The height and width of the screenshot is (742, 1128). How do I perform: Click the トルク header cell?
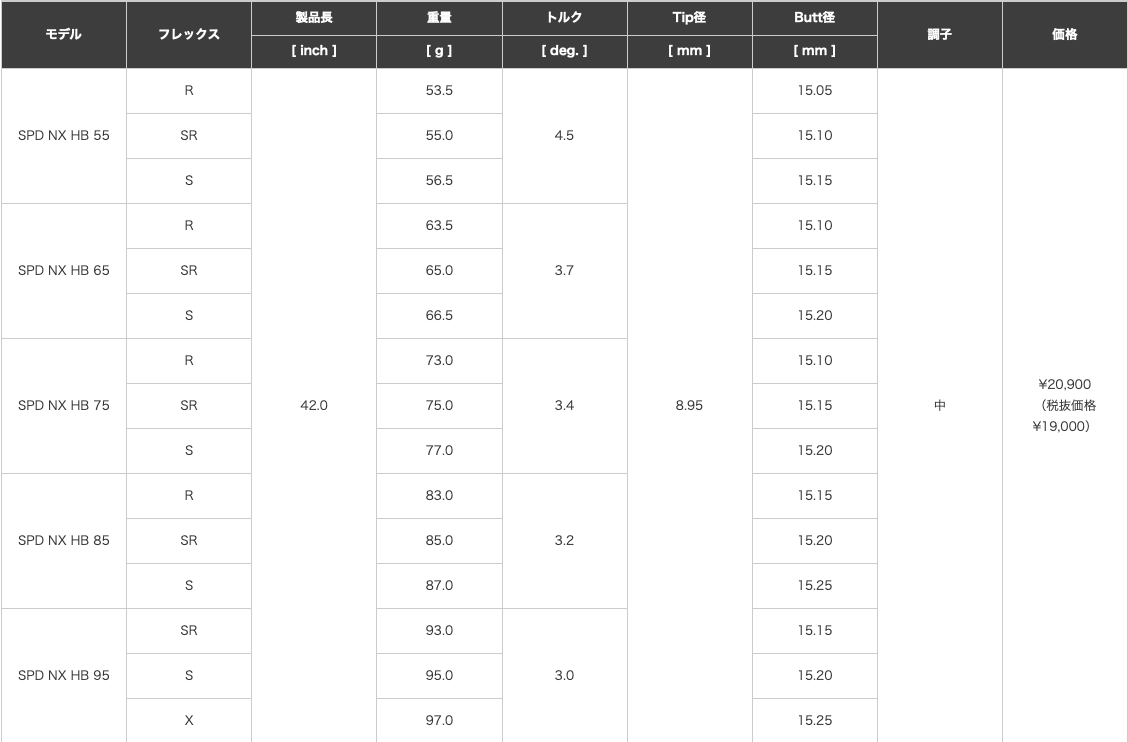pos(564,18)
